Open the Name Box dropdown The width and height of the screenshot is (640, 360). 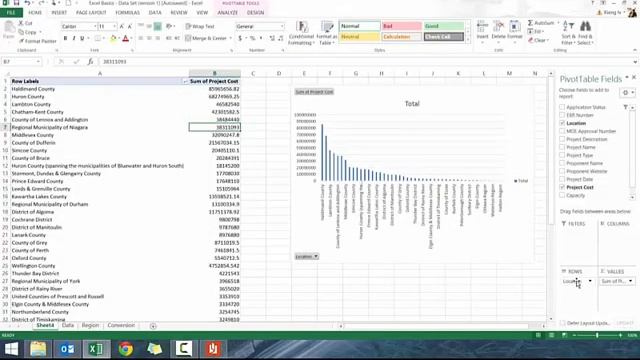tap(38, 62)
